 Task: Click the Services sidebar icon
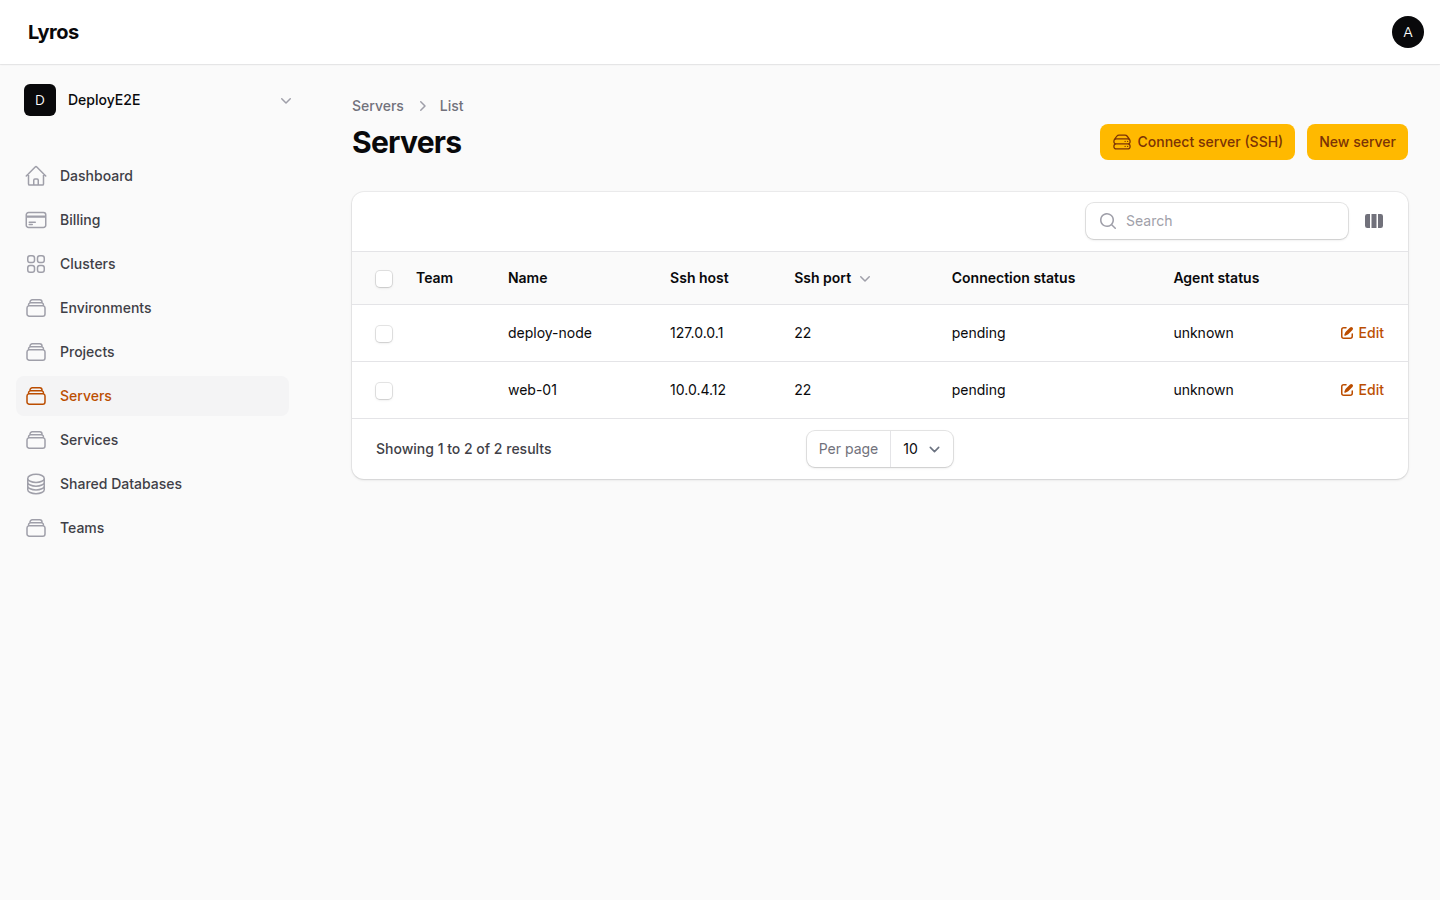[x=36, y=440]
